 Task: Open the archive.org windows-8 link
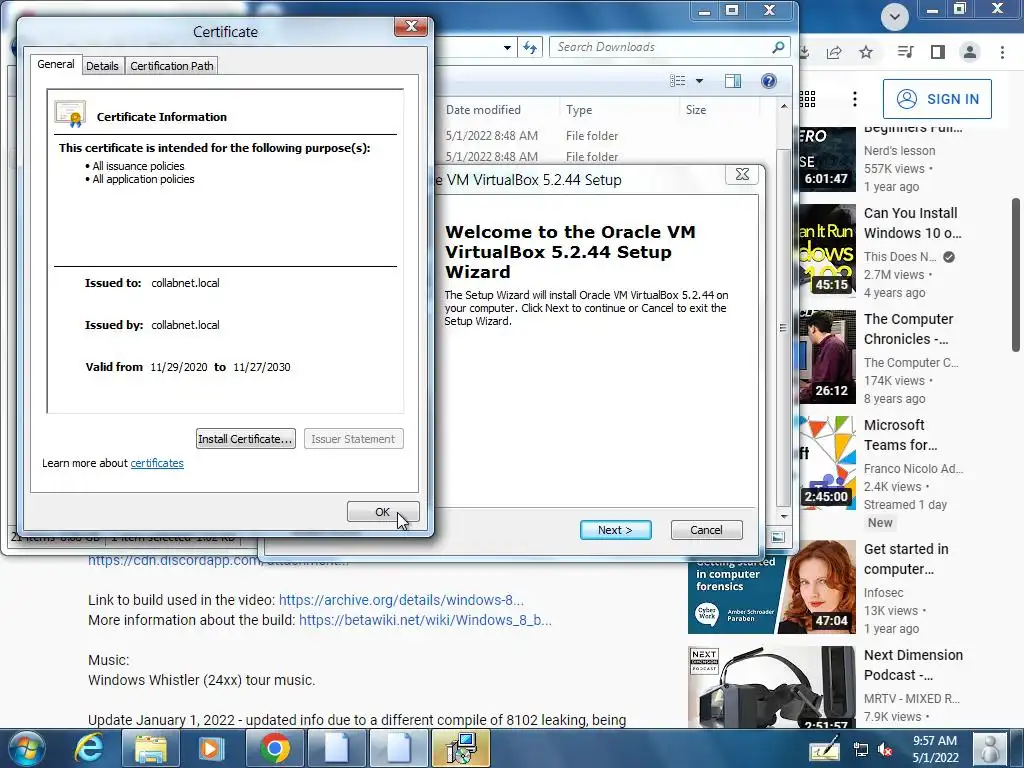pos(401,600)
